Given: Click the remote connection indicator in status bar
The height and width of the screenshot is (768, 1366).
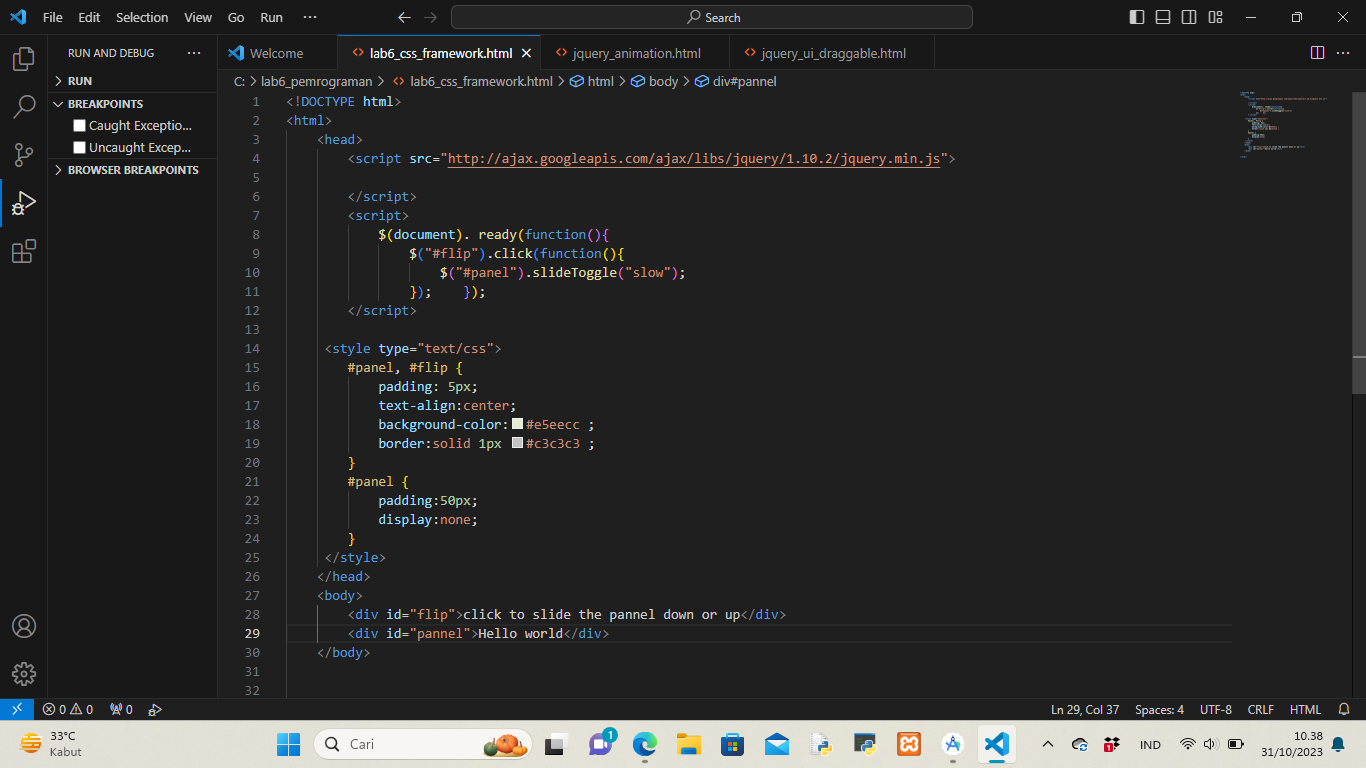Looking at the screenshot, I should click(x=15, y=709).
